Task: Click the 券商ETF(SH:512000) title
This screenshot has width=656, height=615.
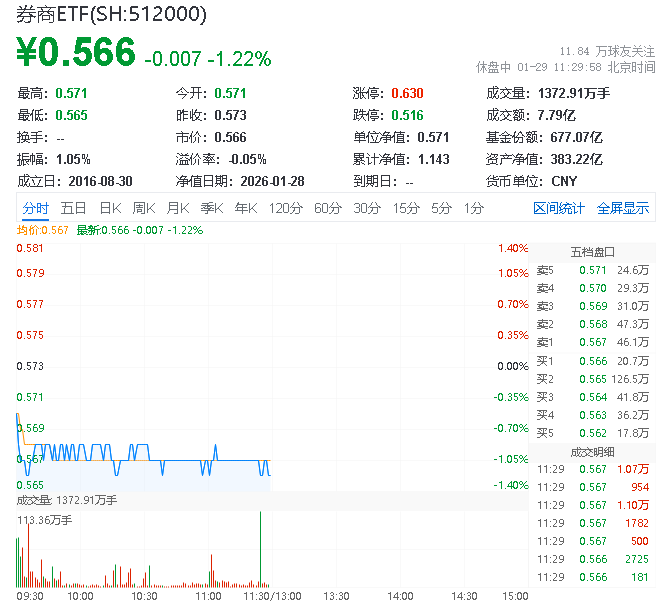Action: [x=112, y=14]
